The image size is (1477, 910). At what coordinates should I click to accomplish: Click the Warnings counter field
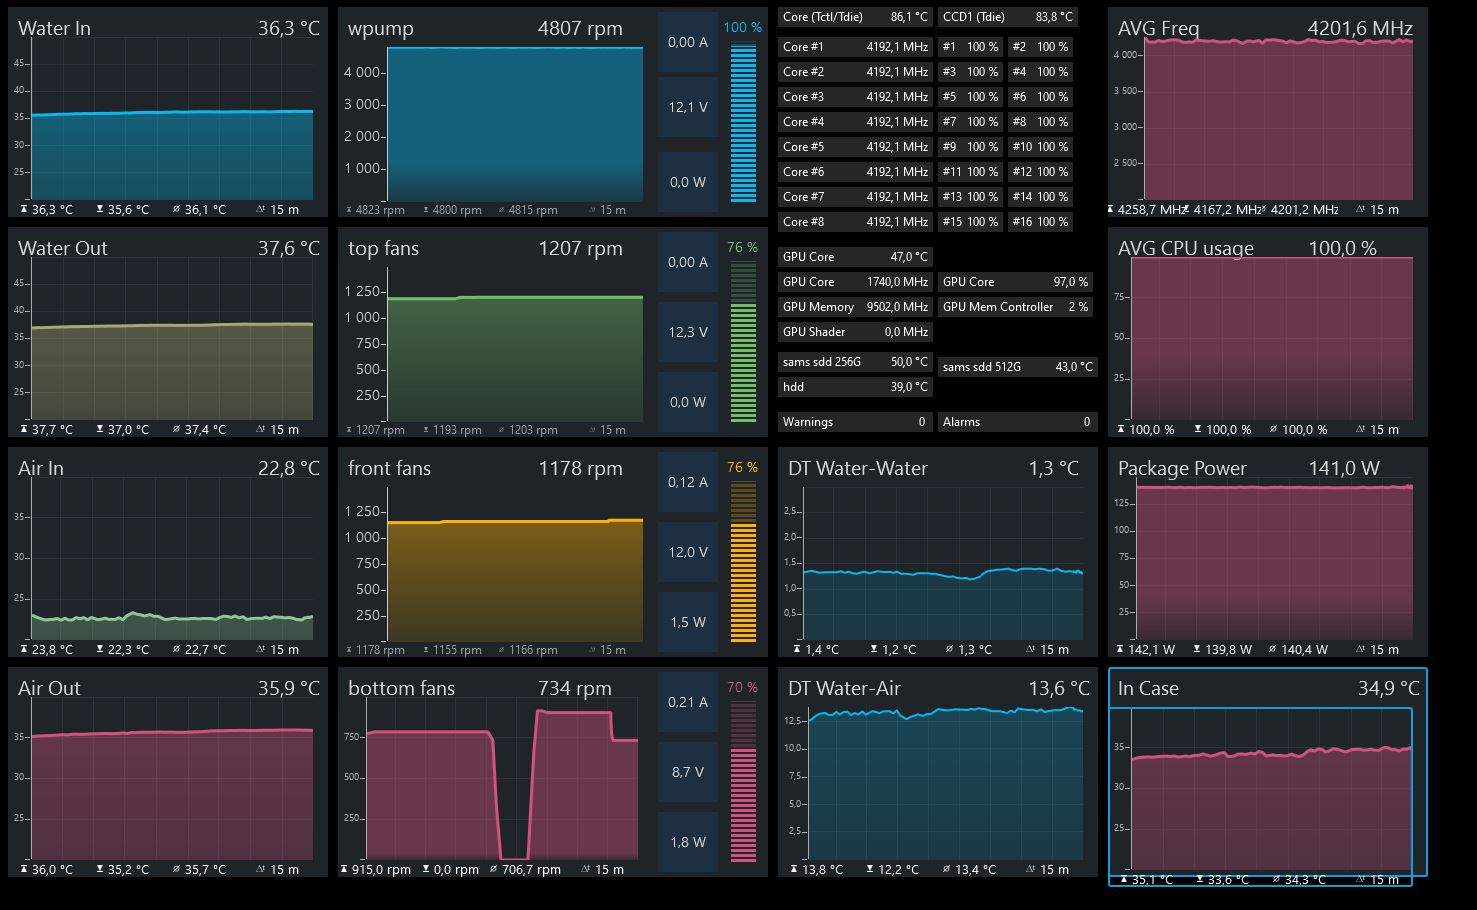point(855,422)
